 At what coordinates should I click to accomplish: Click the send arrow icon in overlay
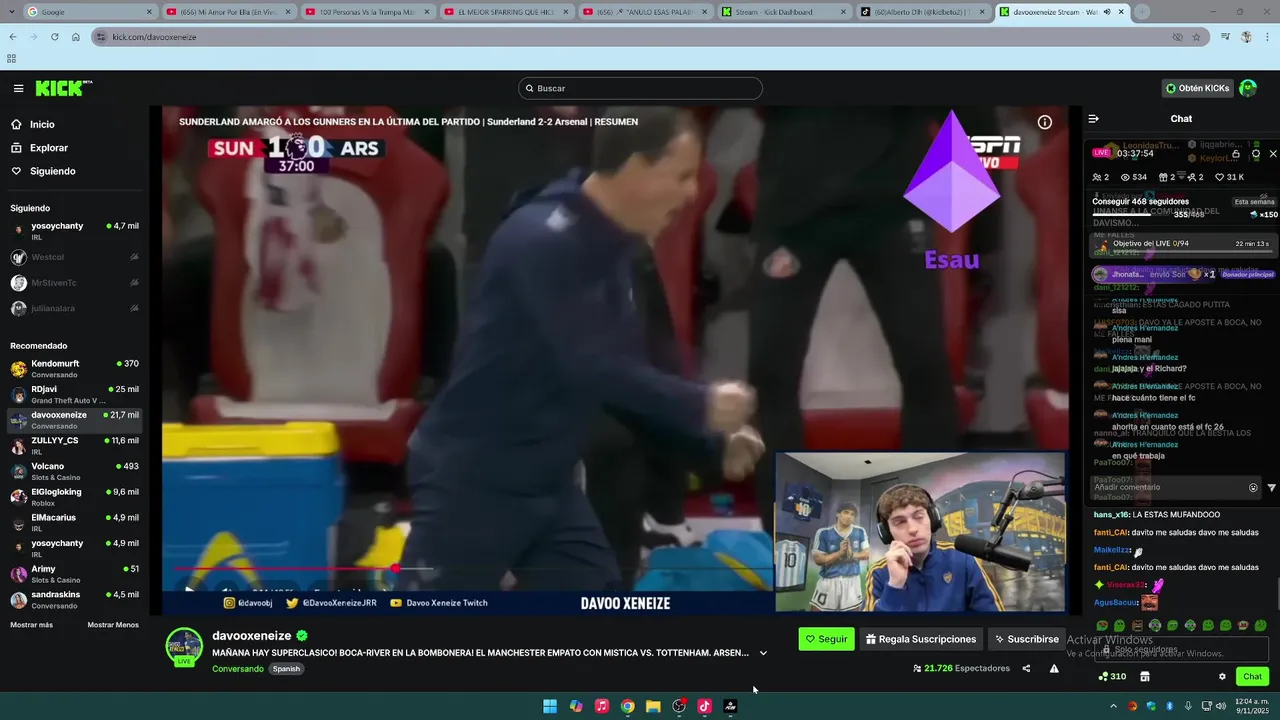tap(1272, 488)
